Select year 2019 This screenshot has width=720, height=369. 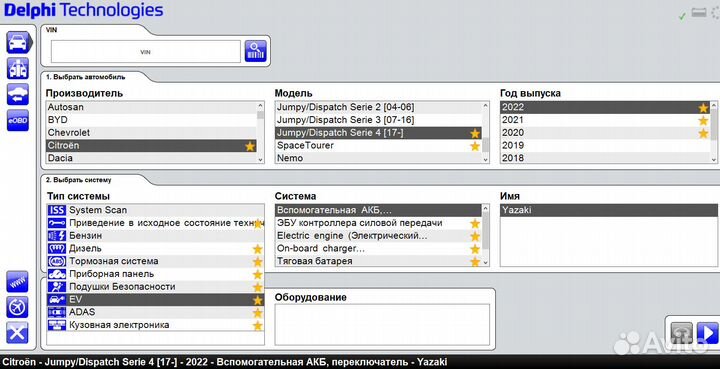tap(605, 145)
